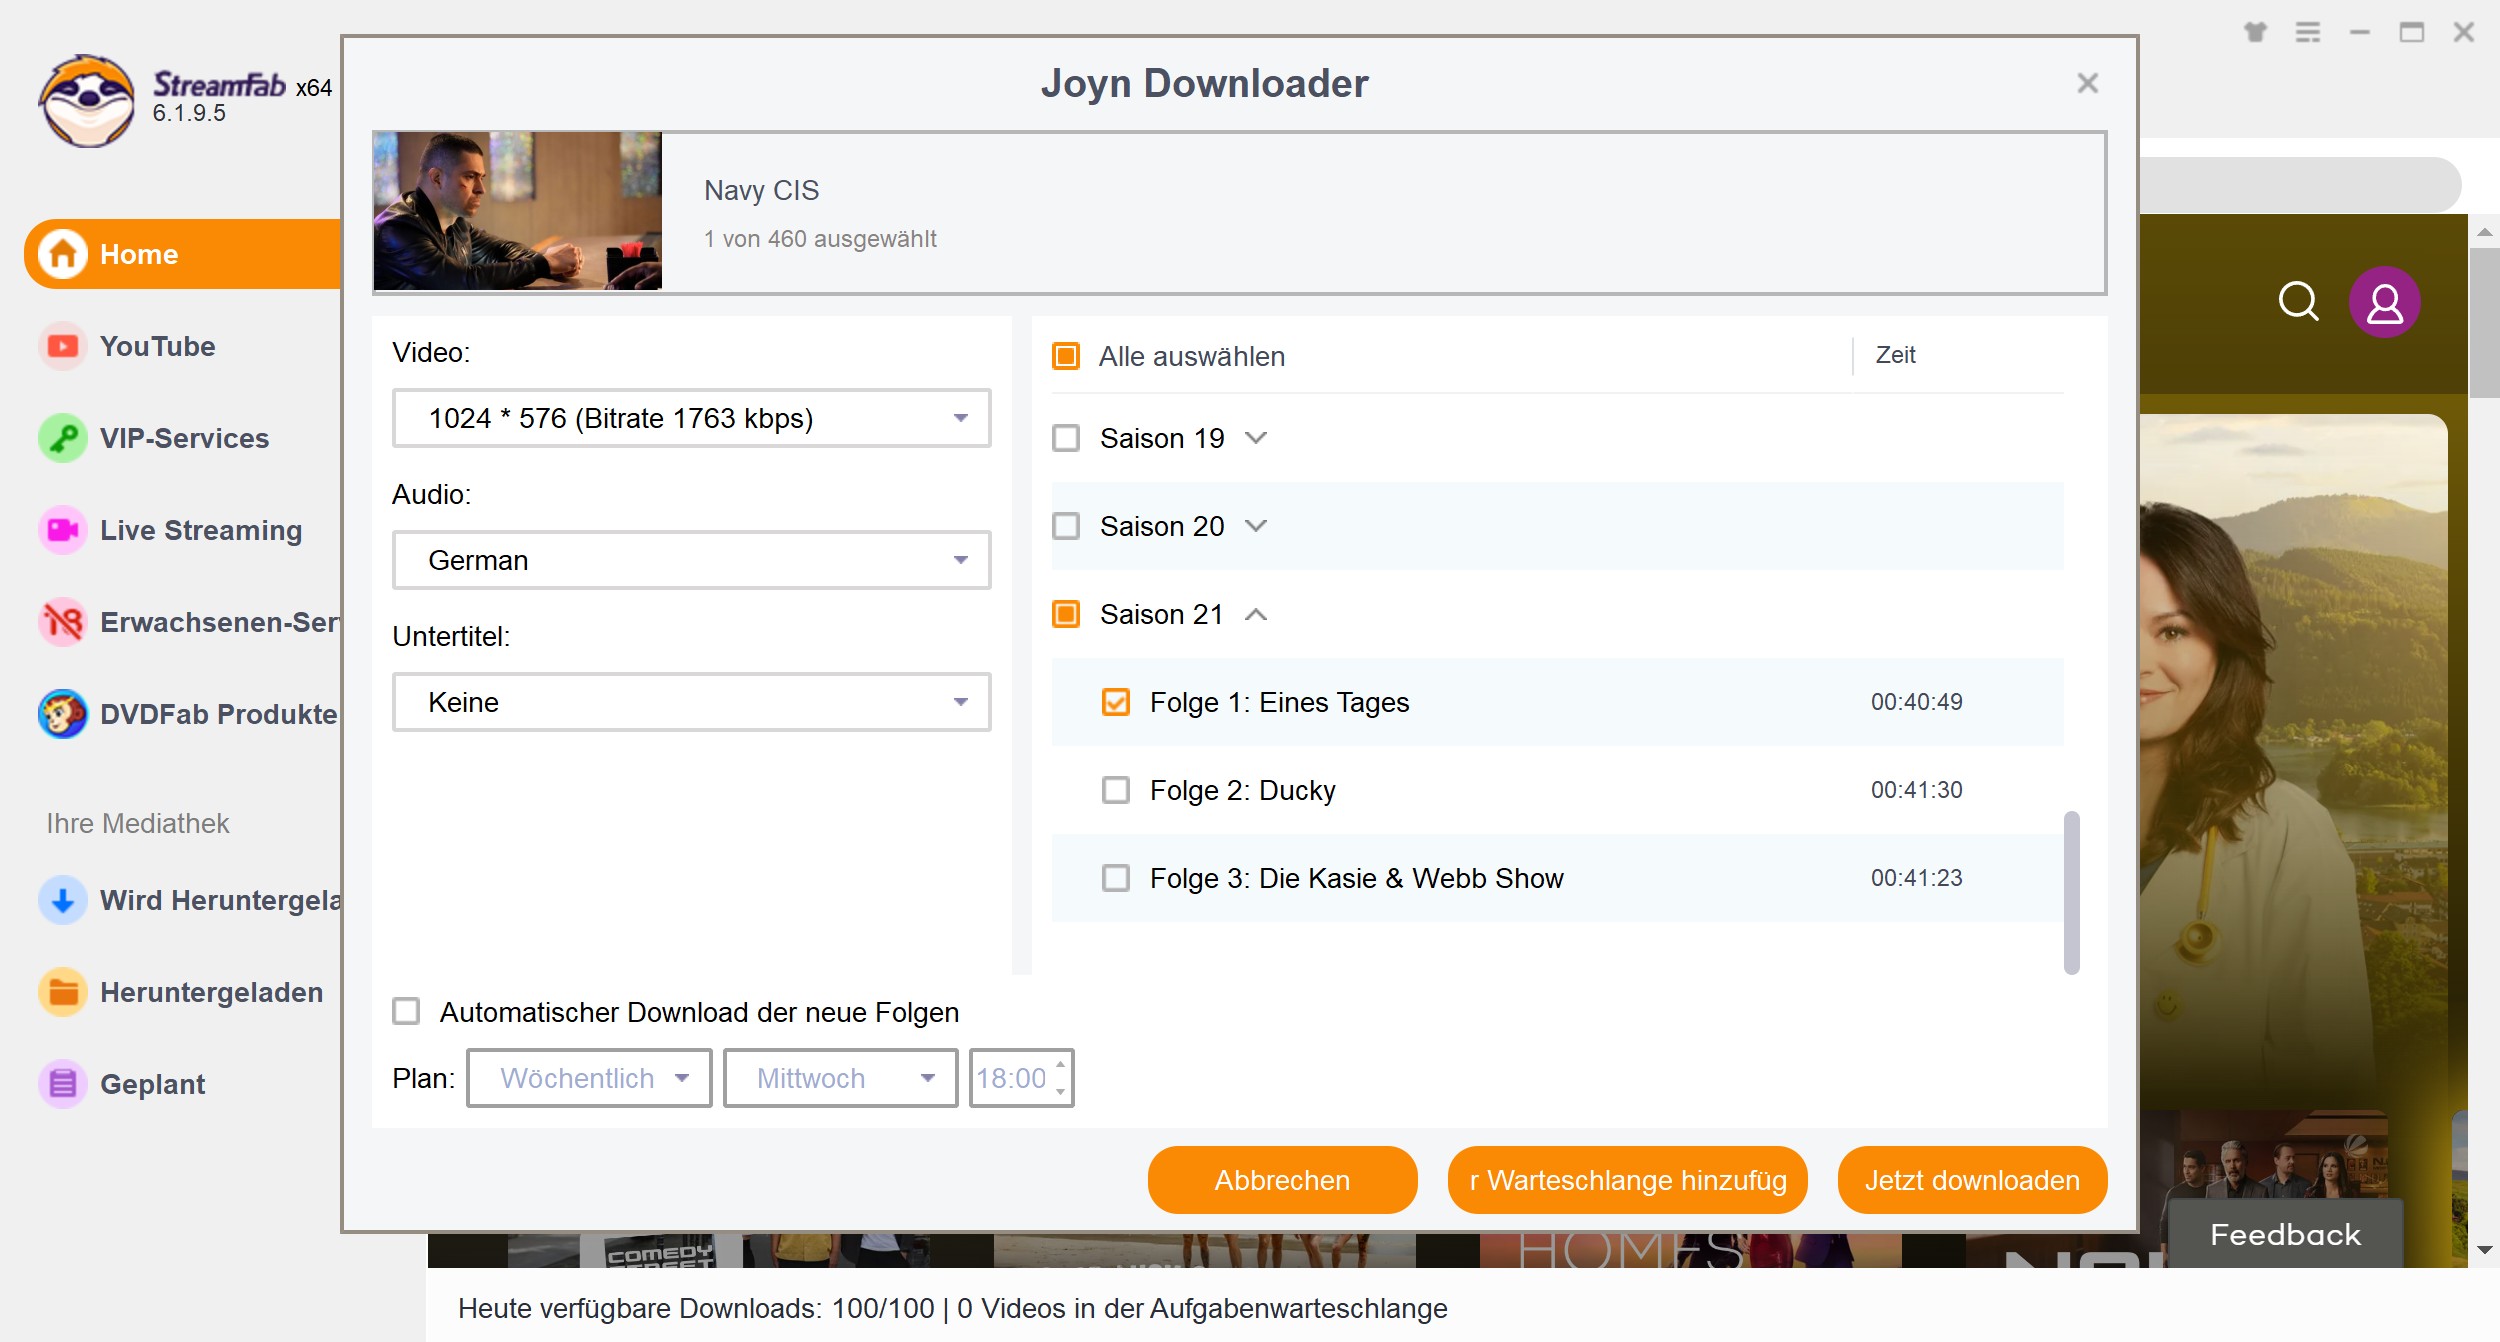Check the Saison 19 checkbox
Screen dimensions: 2500x1342
[1066, 438]
